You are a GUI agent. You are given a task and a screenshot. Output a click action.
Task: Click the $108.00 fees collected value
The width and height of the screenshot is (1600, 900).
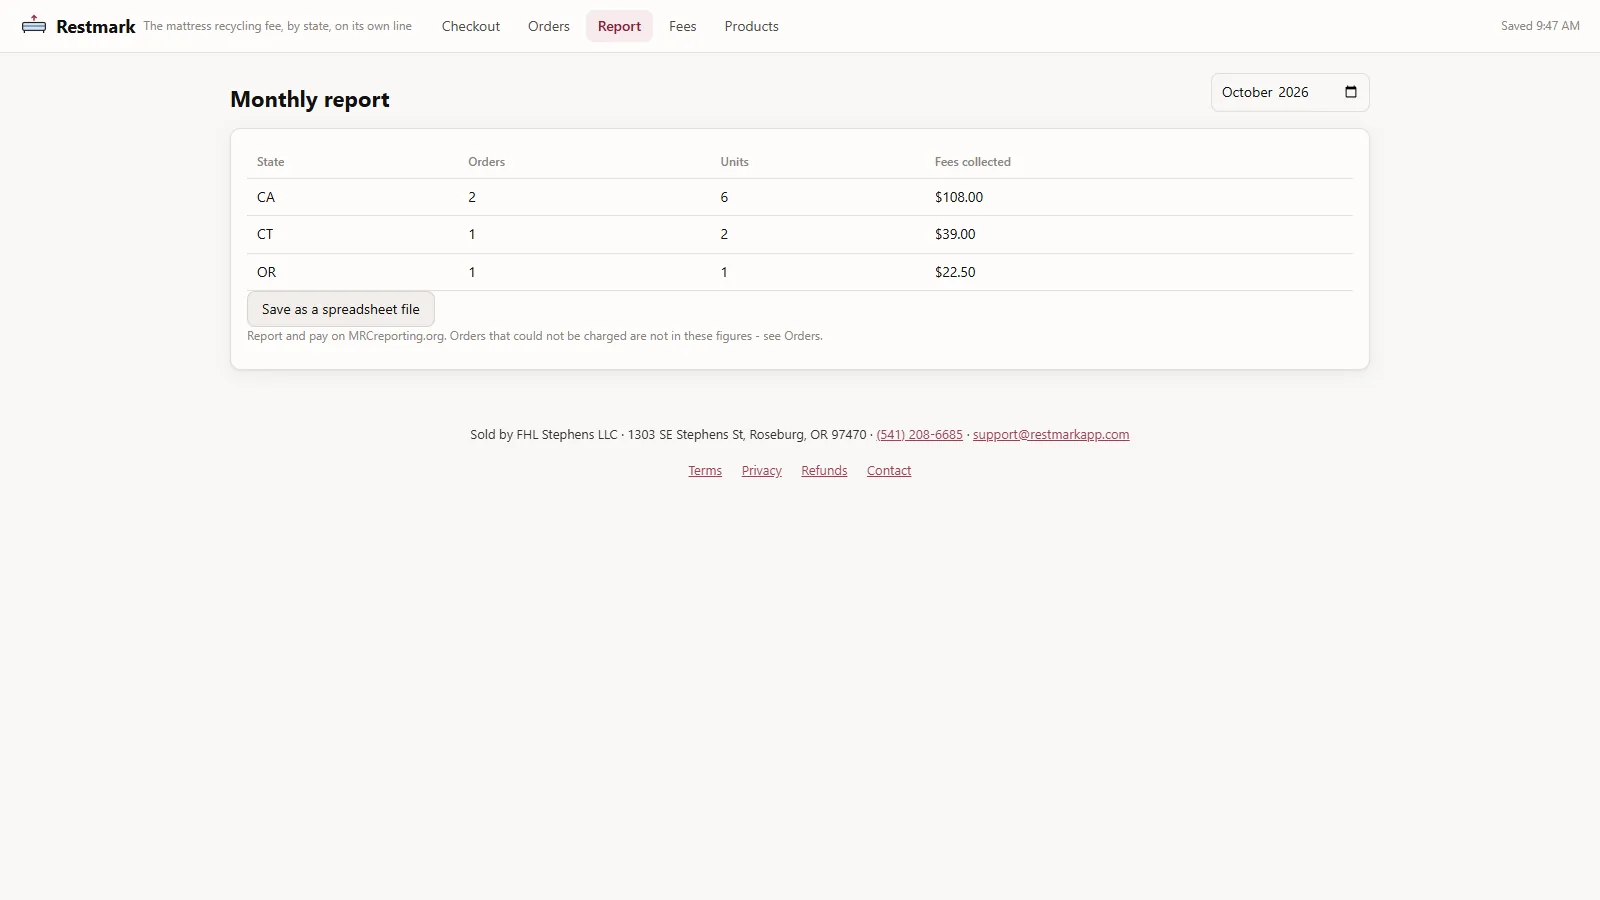click(959, 197)
